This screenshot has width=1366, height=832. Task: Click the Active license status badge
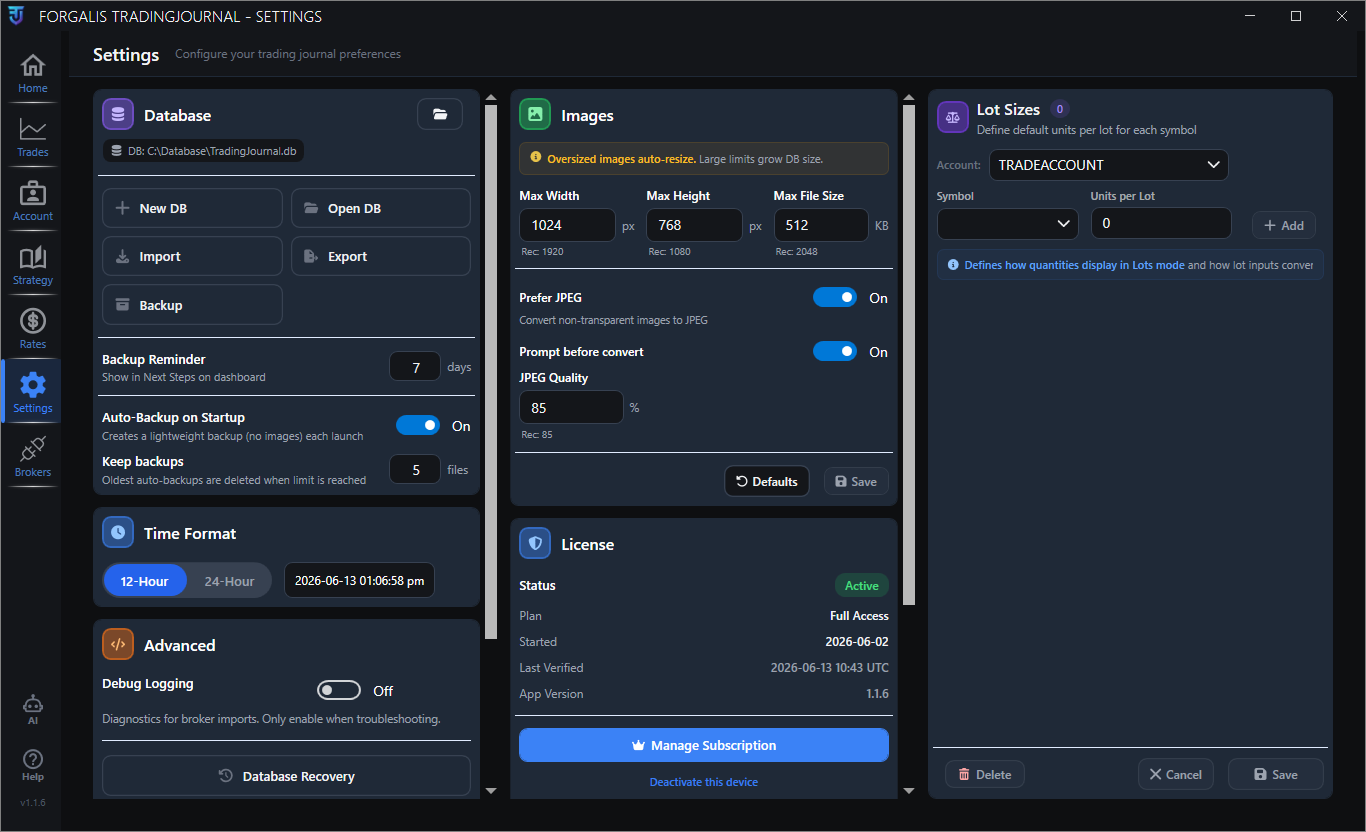coord(862,586)
